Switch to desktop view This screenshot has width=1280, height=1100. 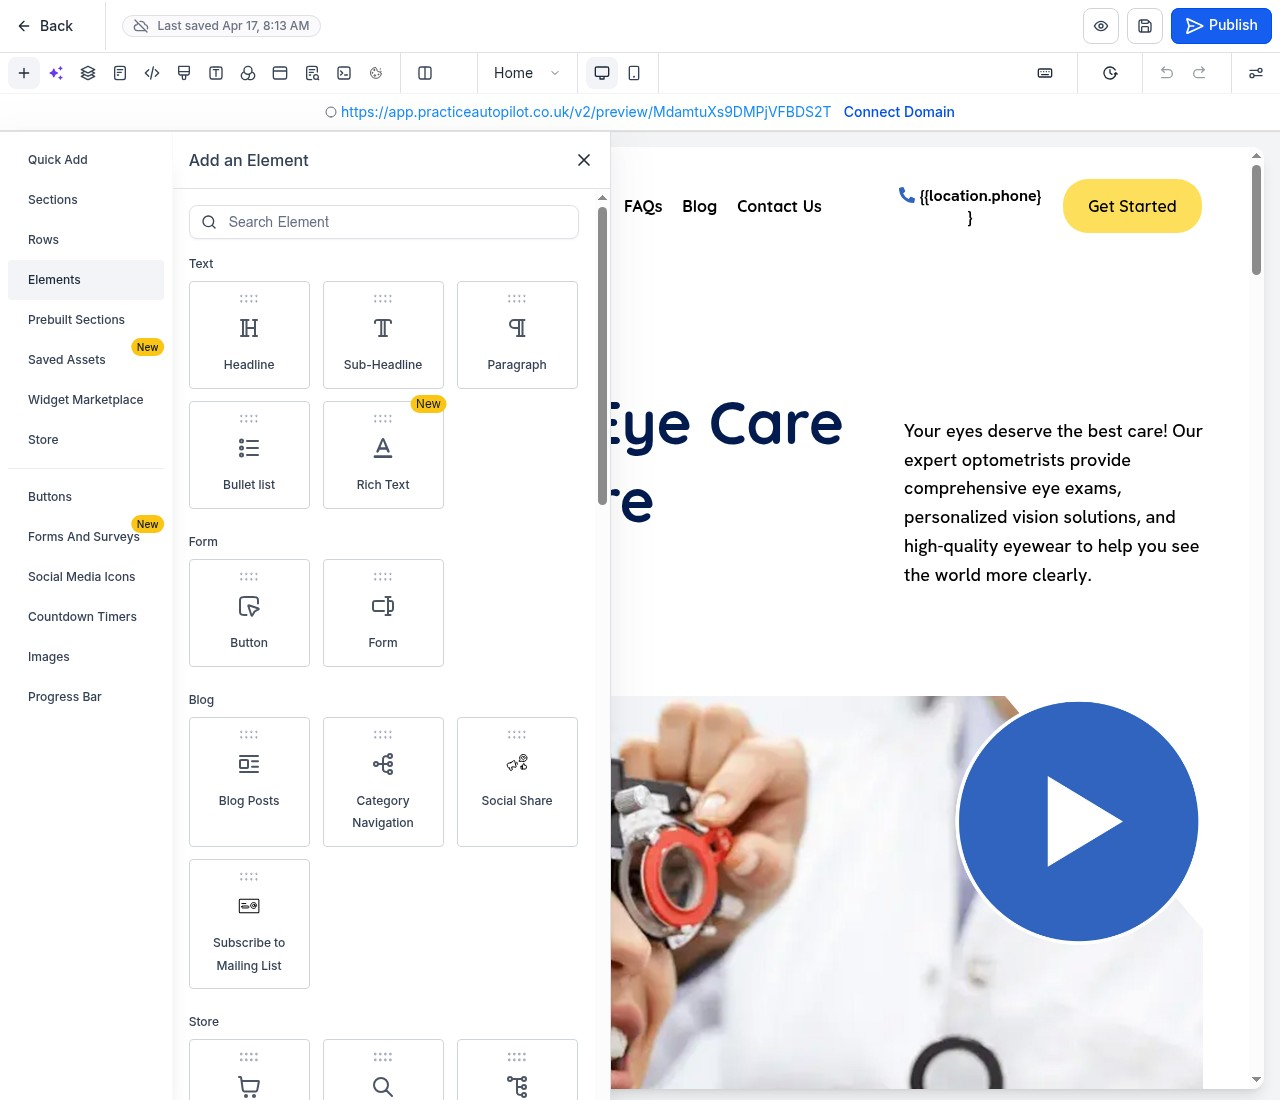click(602, 73)
